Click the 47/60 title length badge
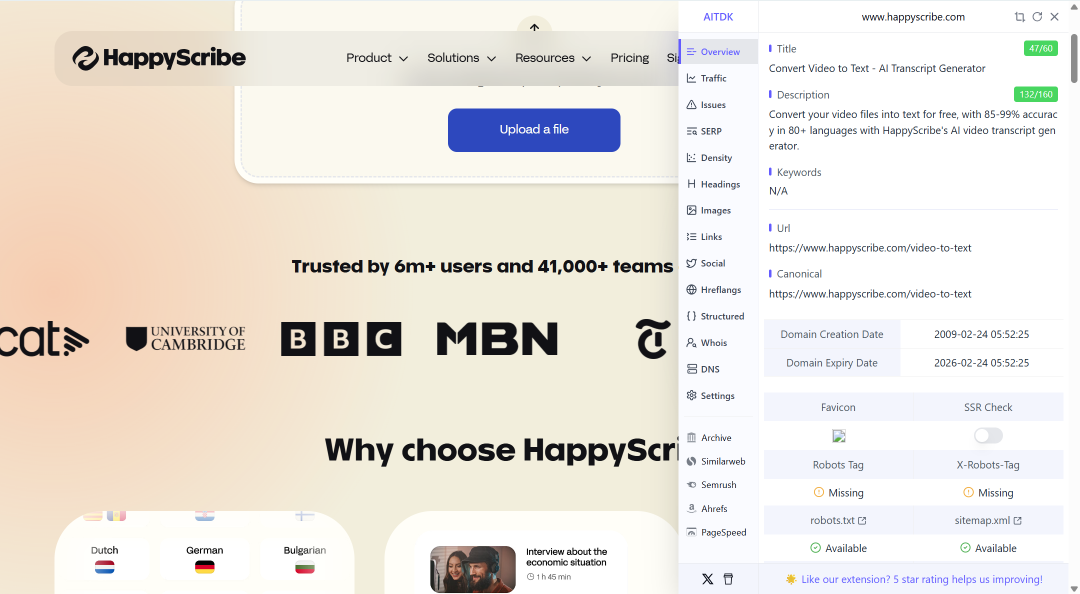1080x594 pixels. pyautogui.click(x=1040, y=48)
